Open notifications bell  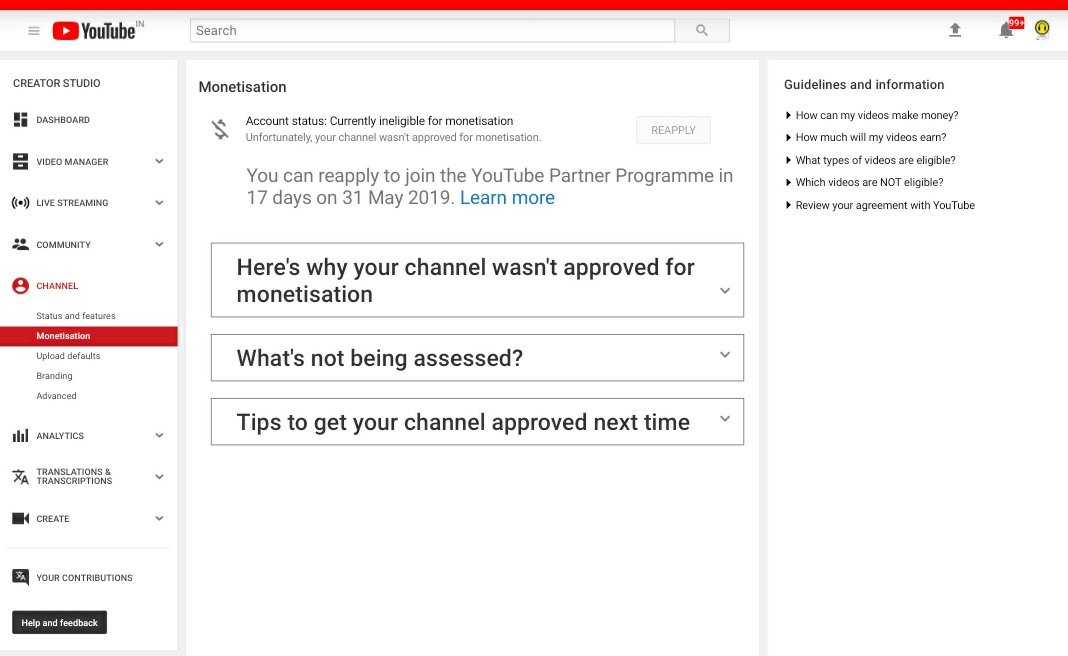click(x=1006, y=30)
